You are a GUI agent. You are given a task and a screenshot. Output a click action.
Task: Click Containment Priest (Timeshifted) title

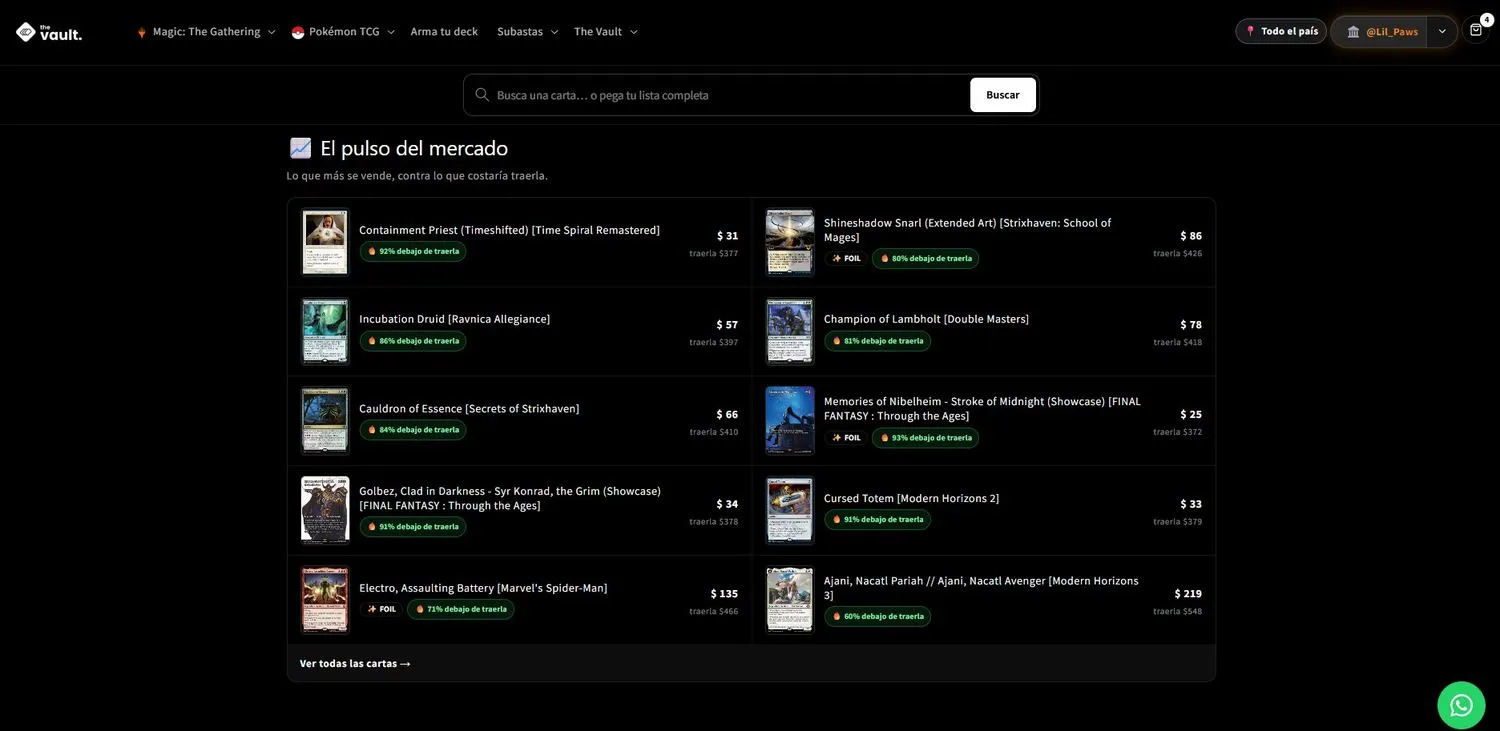pos(510,230)
